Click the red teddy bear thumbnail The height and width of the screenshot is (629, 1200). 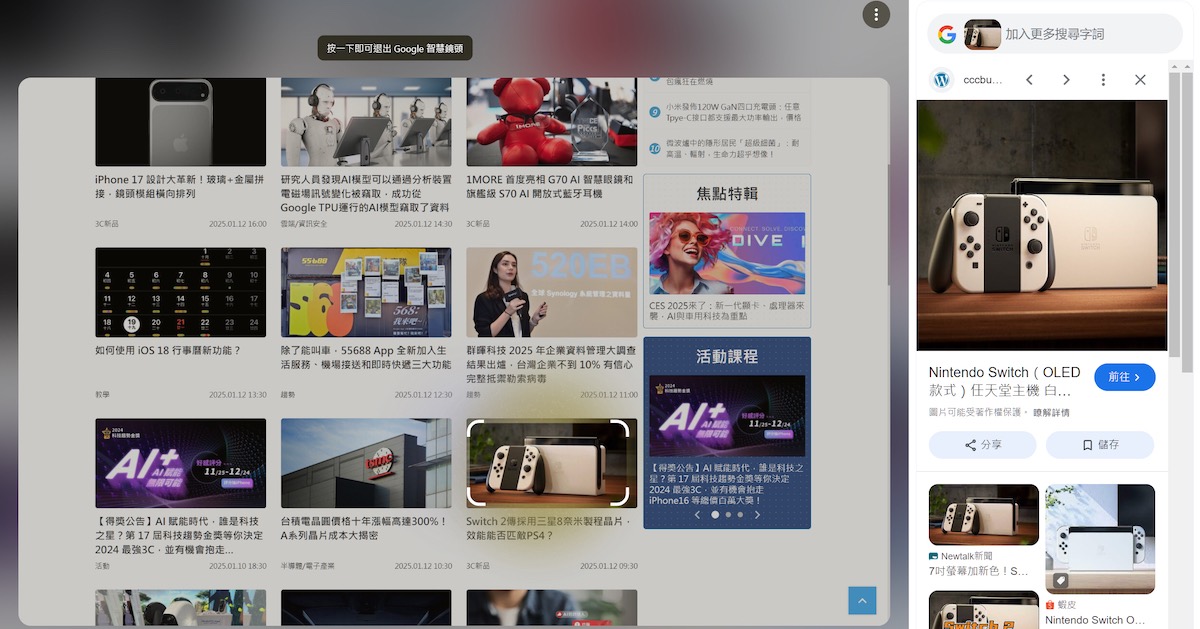[551, 122]
